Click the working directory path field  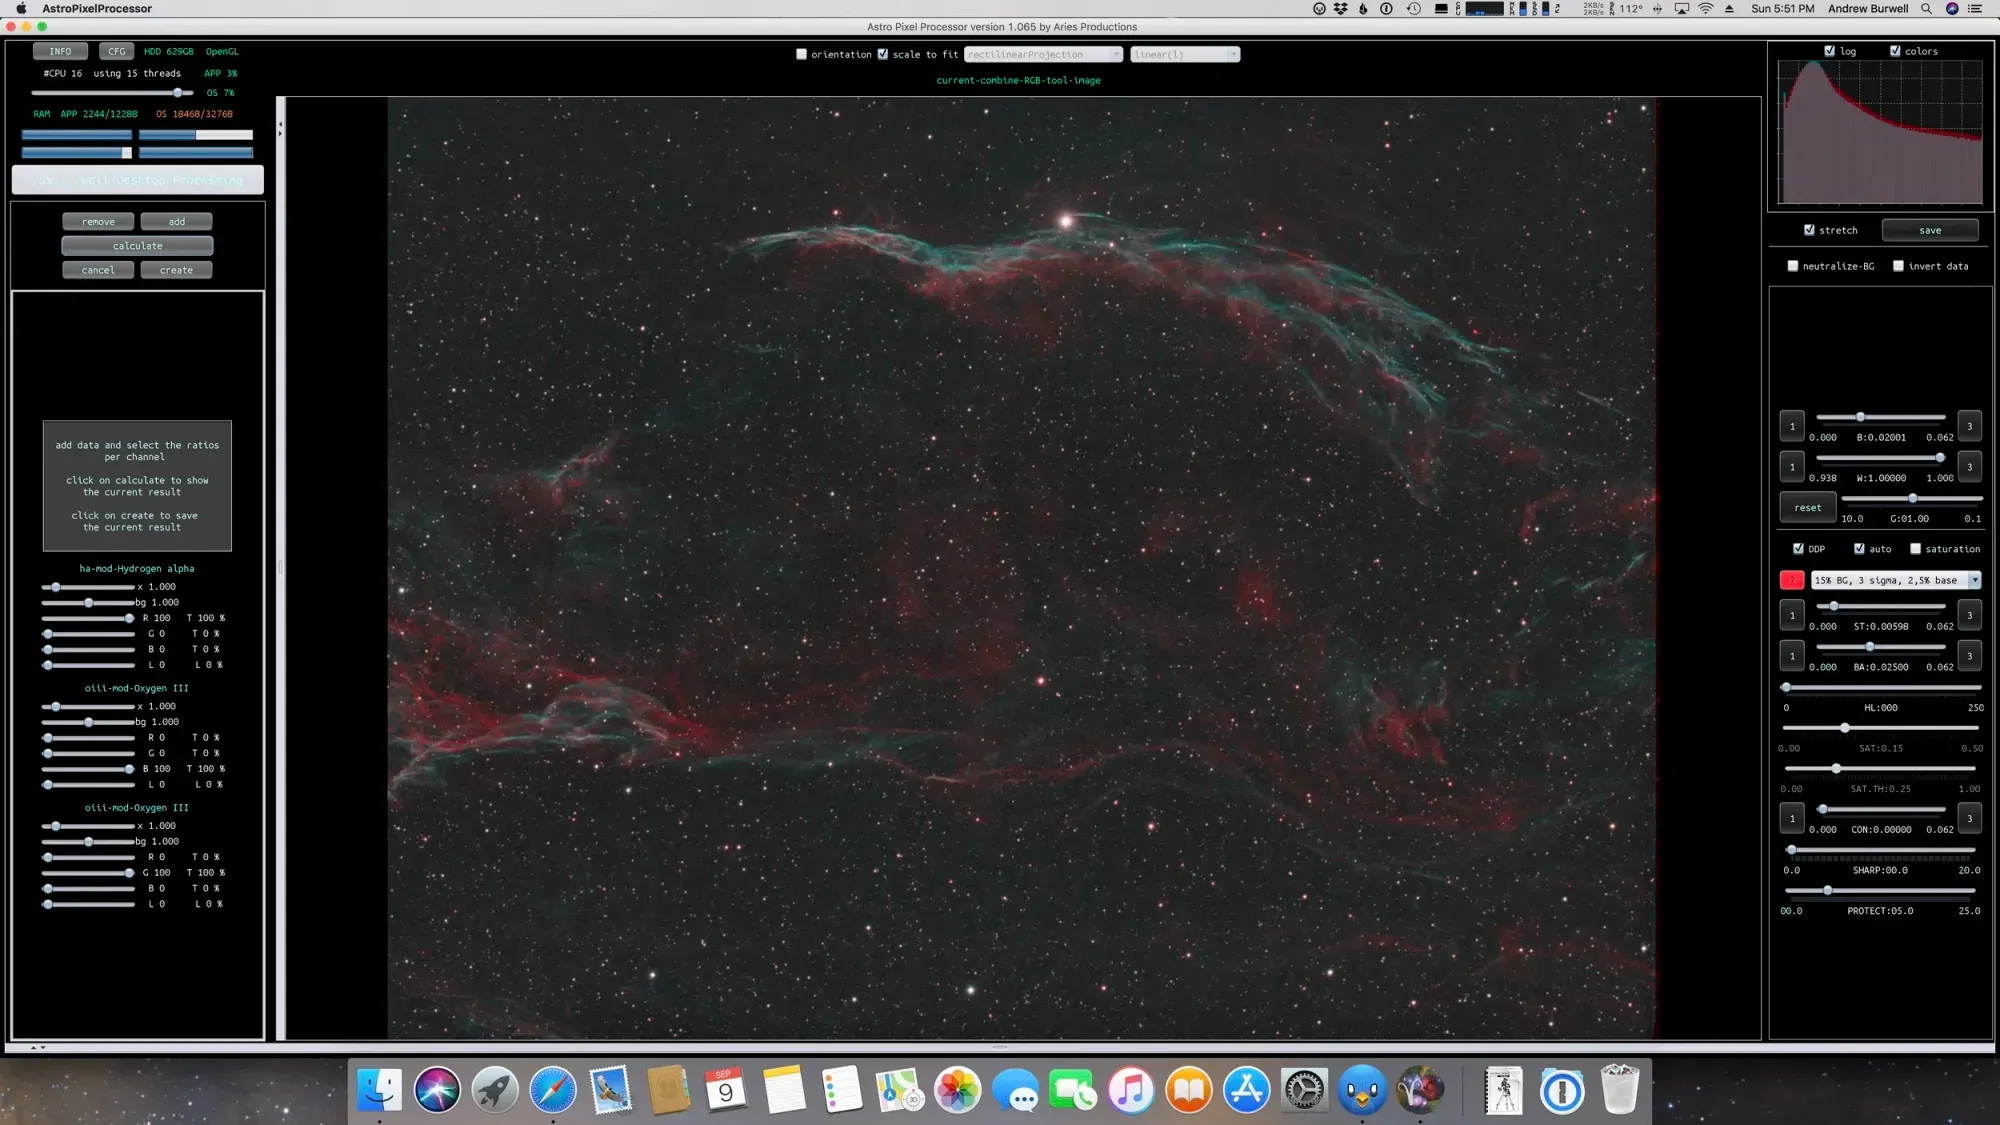click(x=138, y=180)
